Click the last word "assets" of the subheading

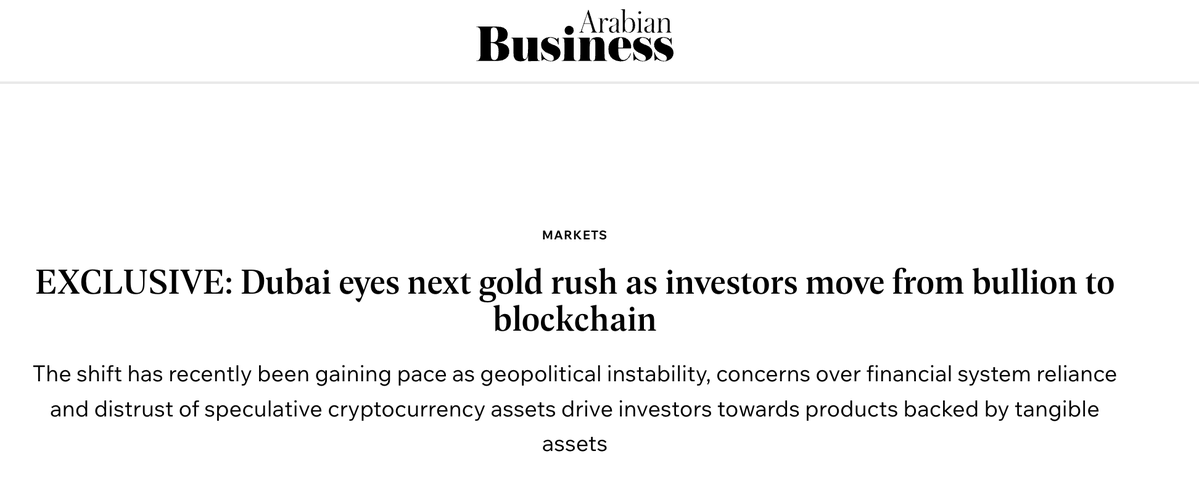(x=574, y=444)
